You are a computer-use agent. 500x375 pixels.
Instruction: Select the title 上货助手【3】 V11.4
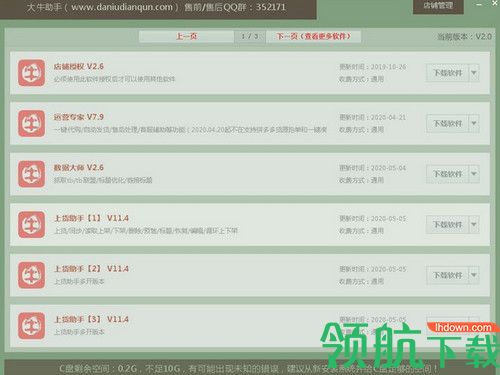tap(91, 319)
